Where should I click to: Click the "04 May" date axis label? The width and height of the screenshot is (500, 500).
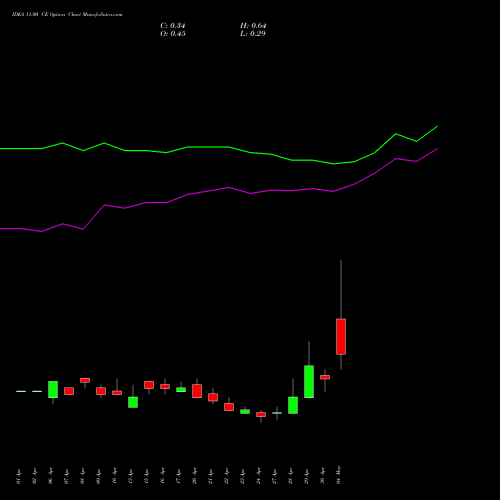pyautogui.click(x=339, y=475)
